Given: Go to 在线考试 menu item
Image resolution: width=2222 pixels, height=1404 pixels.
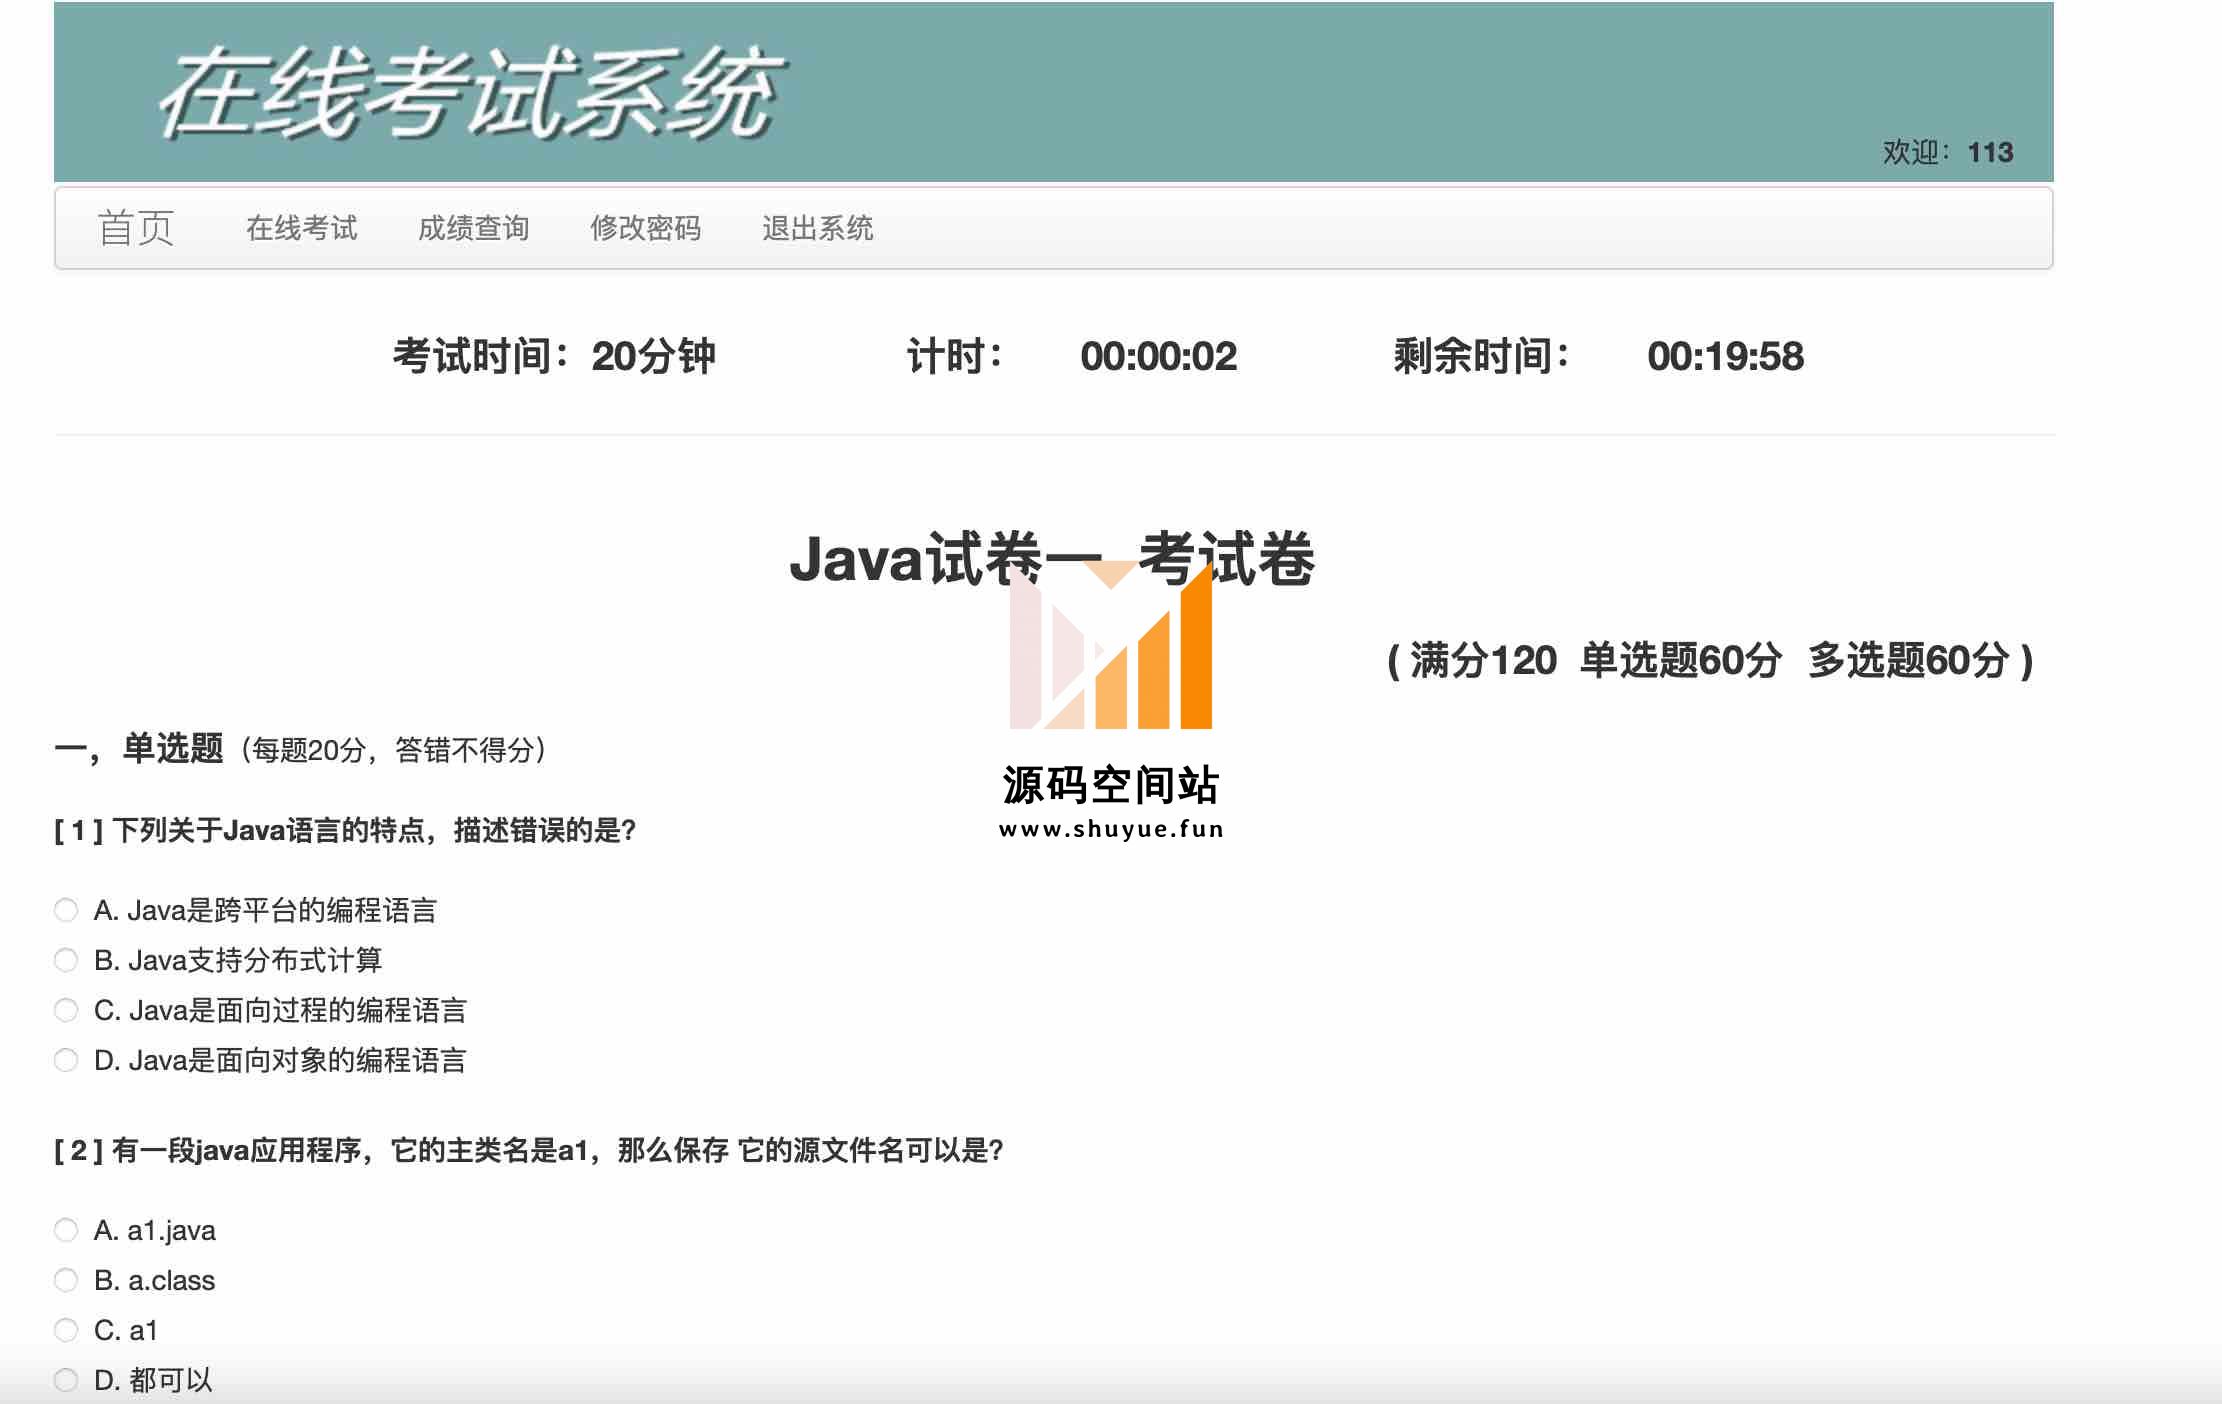Looking at the screenshot, I should pos(301,228).
